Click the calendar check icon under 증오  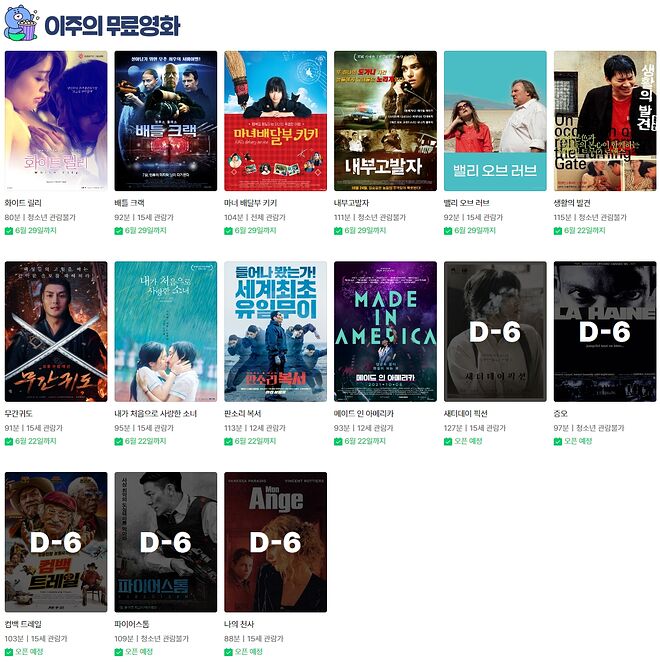(x=558, y=442)
